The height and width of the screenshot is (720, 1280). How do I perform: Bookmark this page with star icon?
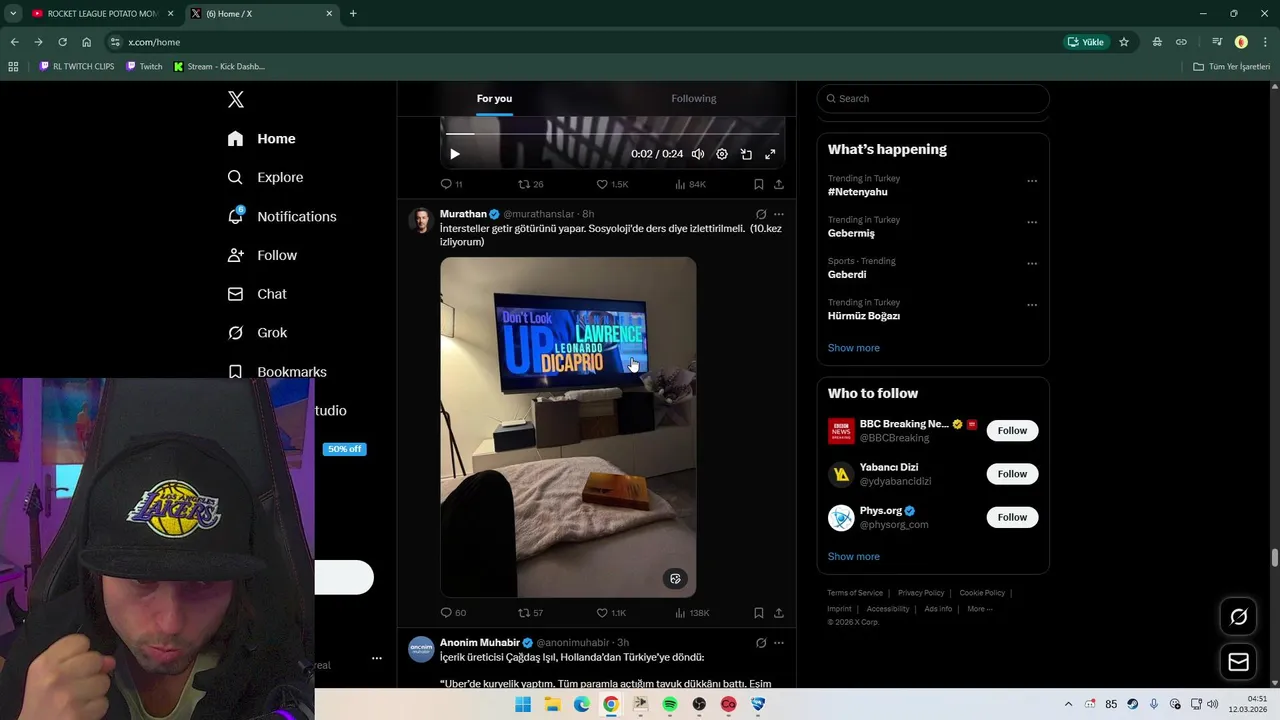[1124, 42]
